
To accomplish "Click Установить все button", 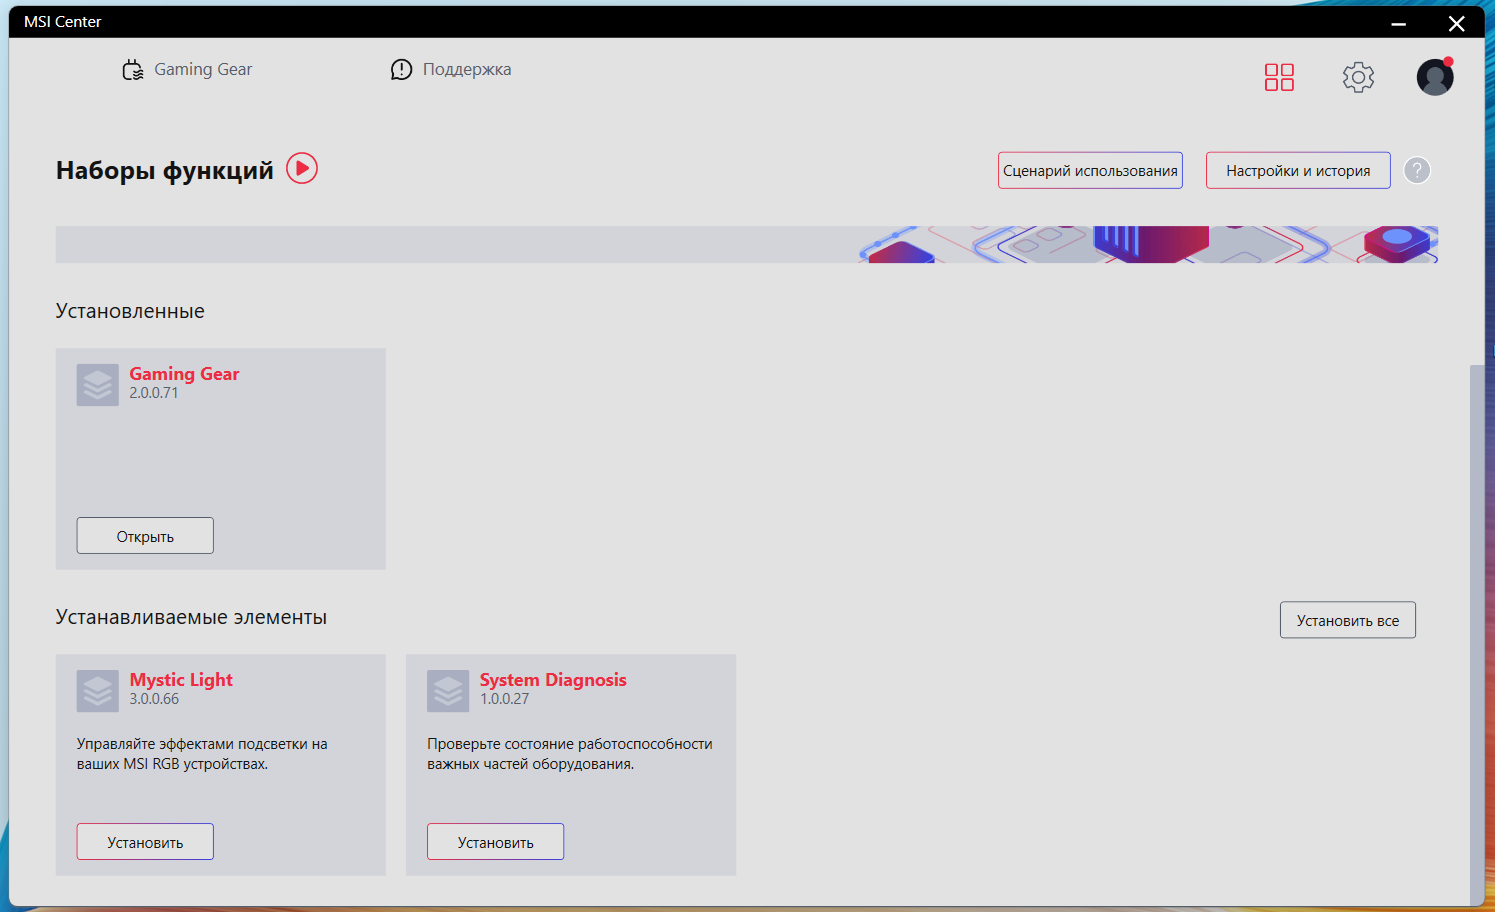I will coord(1348,620).
